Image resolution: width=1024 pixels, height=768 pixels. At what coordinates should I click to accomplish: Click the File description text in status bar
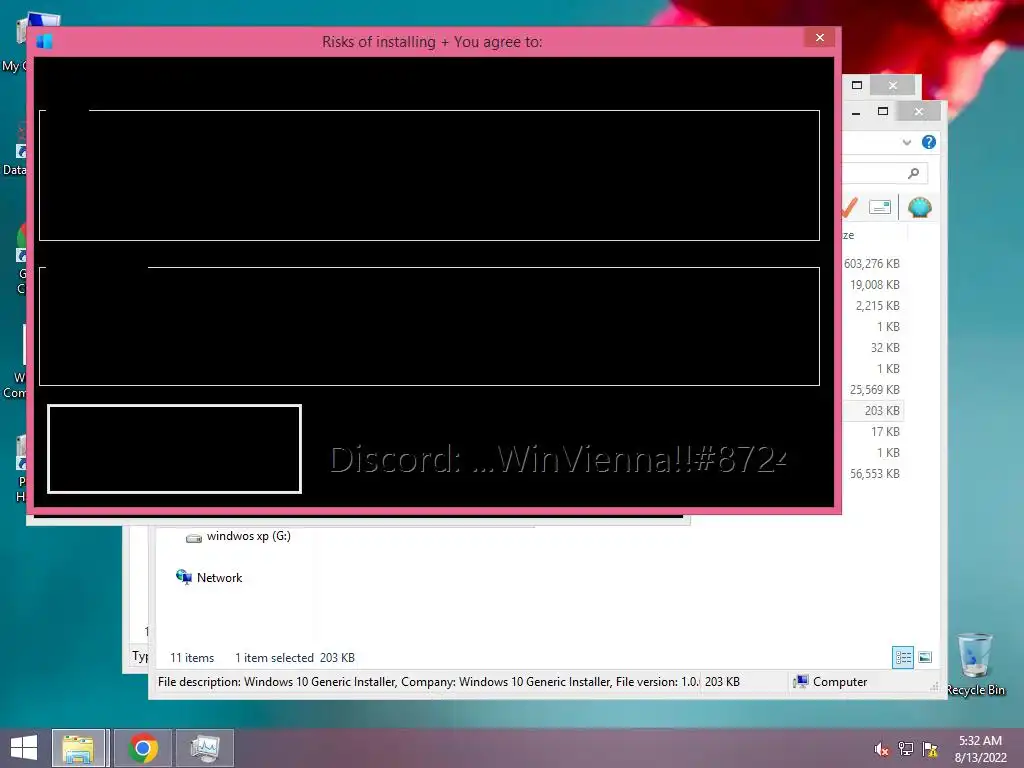click(428, 682)
